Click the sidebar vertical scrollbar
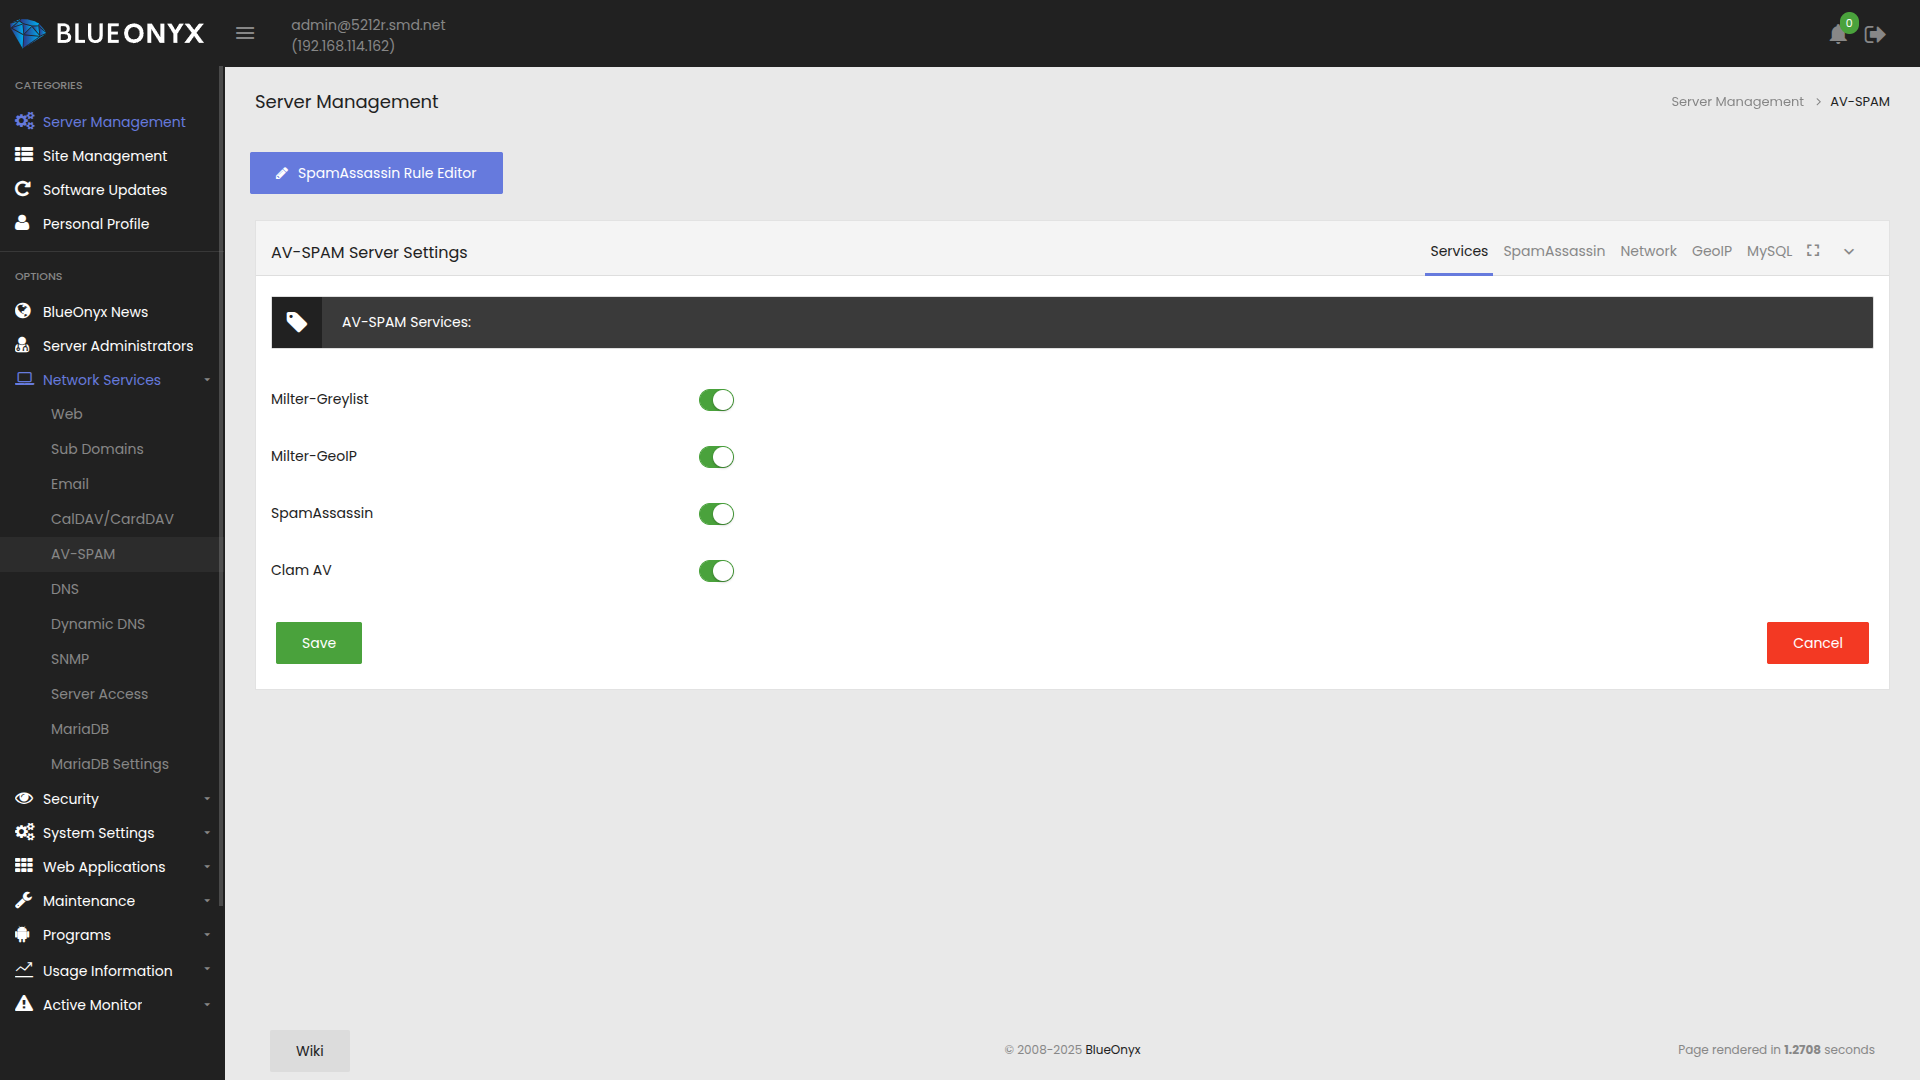1920x1080 pixels. click(221, 487)
